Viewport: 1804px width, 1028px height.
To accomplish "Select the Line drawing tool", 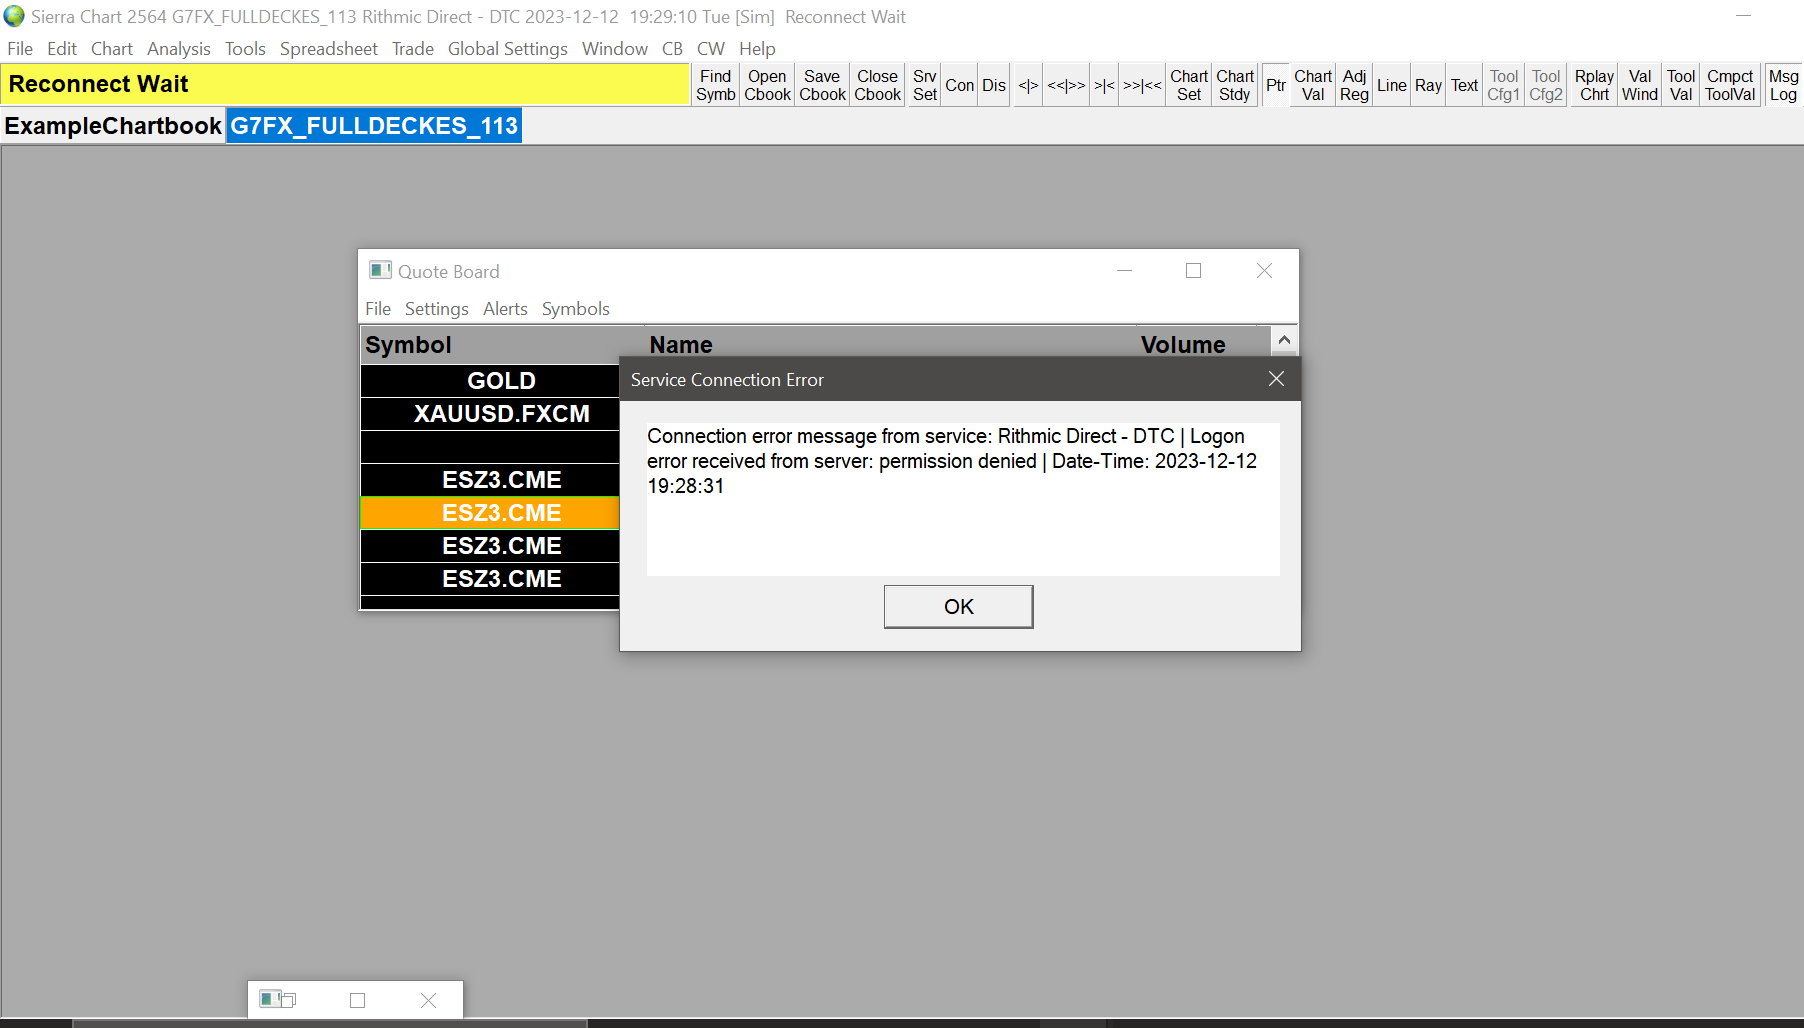I will [x=1392, y=85].
